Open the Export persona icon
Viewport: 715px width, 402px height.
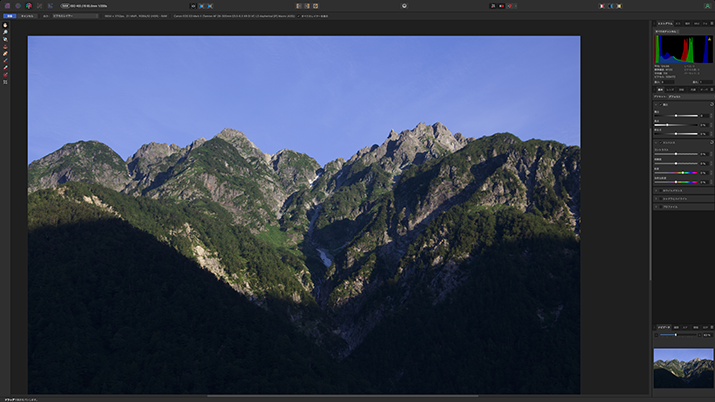pos(50,5)
